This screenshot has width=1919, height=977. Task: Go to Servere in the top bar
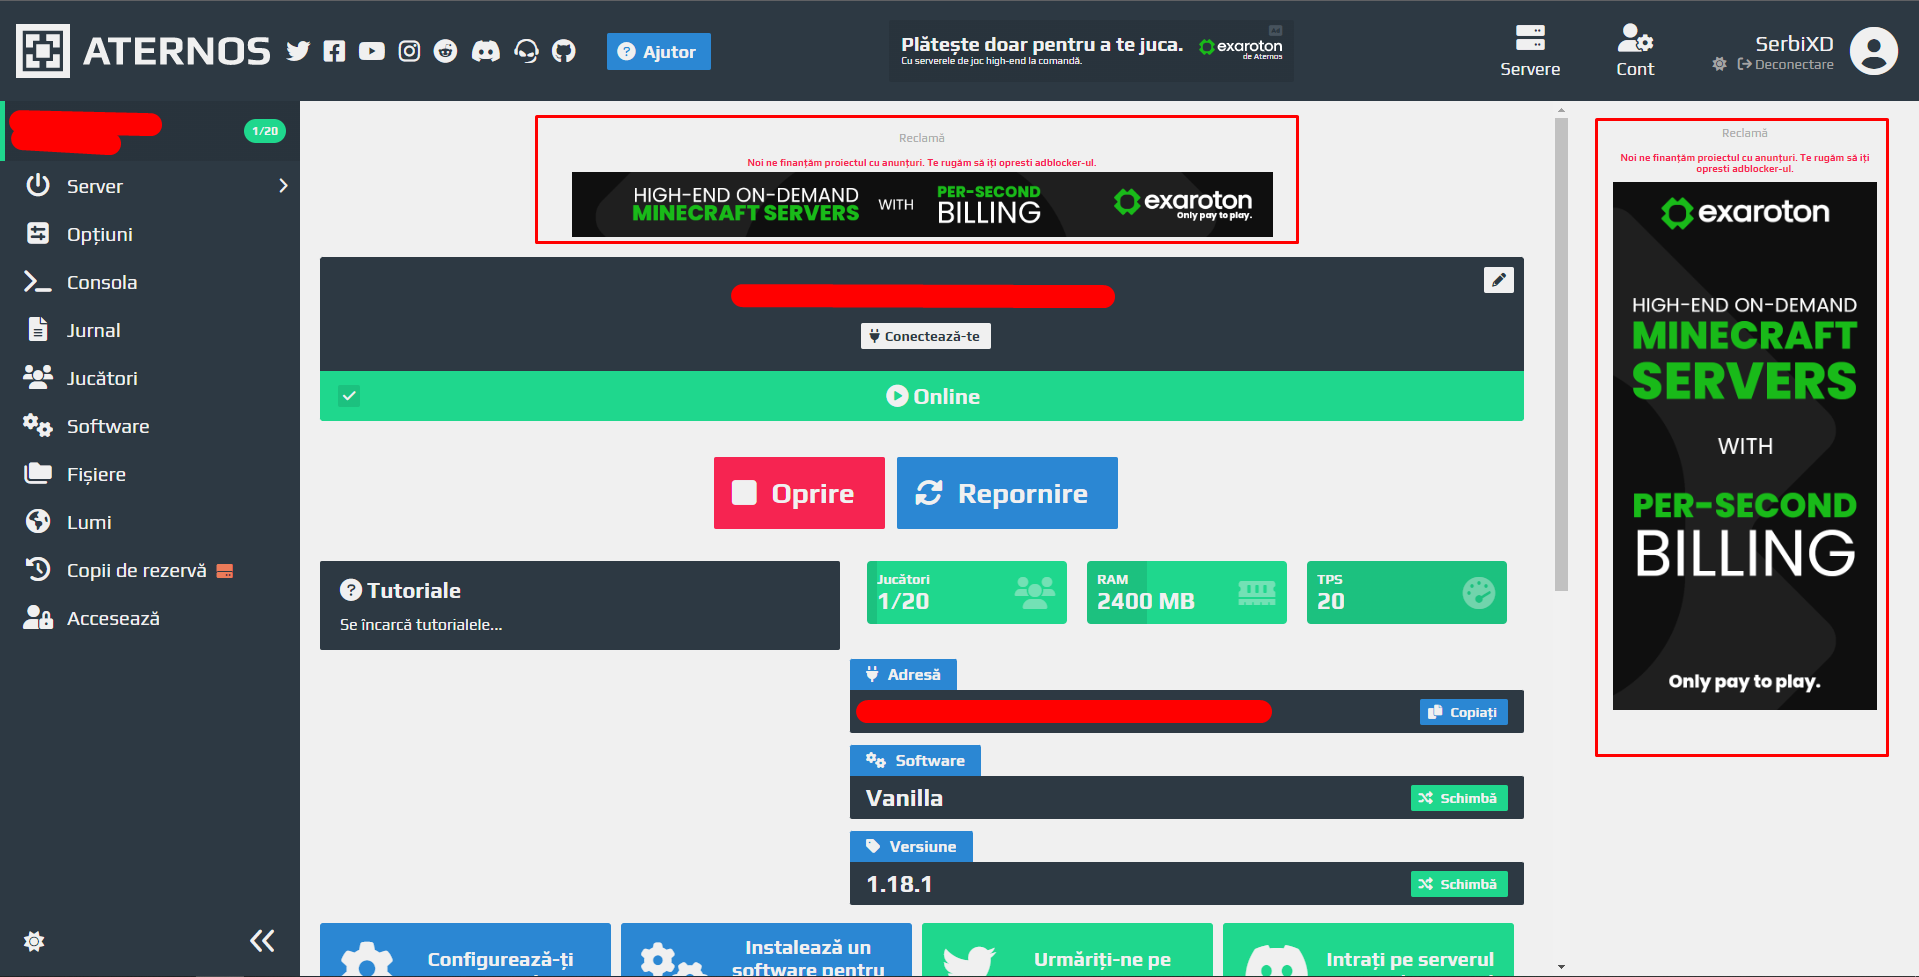[1530, 51]
